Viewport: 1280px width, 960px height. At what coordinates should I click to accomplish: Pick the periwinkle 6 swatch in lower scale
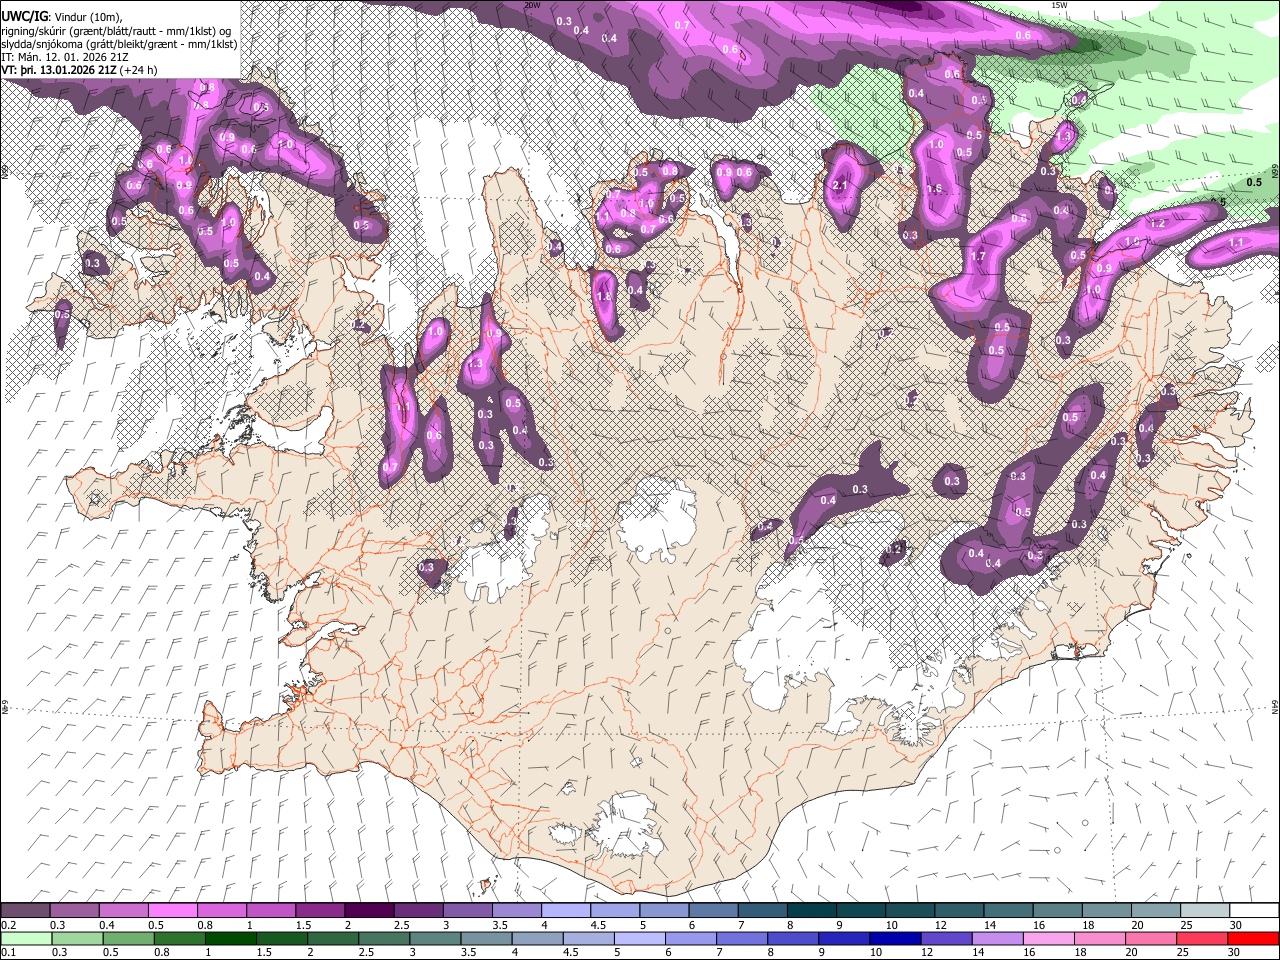click(x=691, y=938)
